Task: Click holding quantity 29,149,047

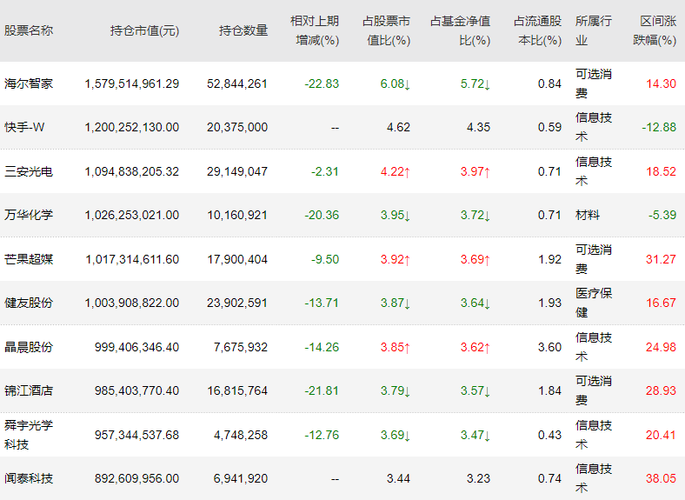Action: [237, 171]
